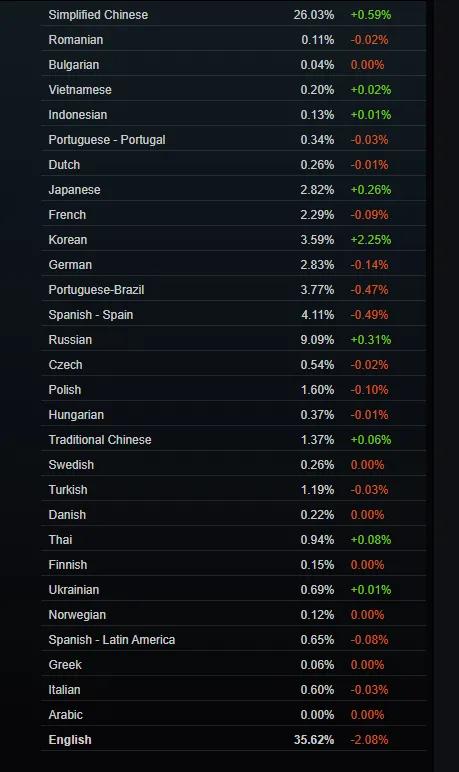
Task: Select the German language row
Action: (233, 264)
